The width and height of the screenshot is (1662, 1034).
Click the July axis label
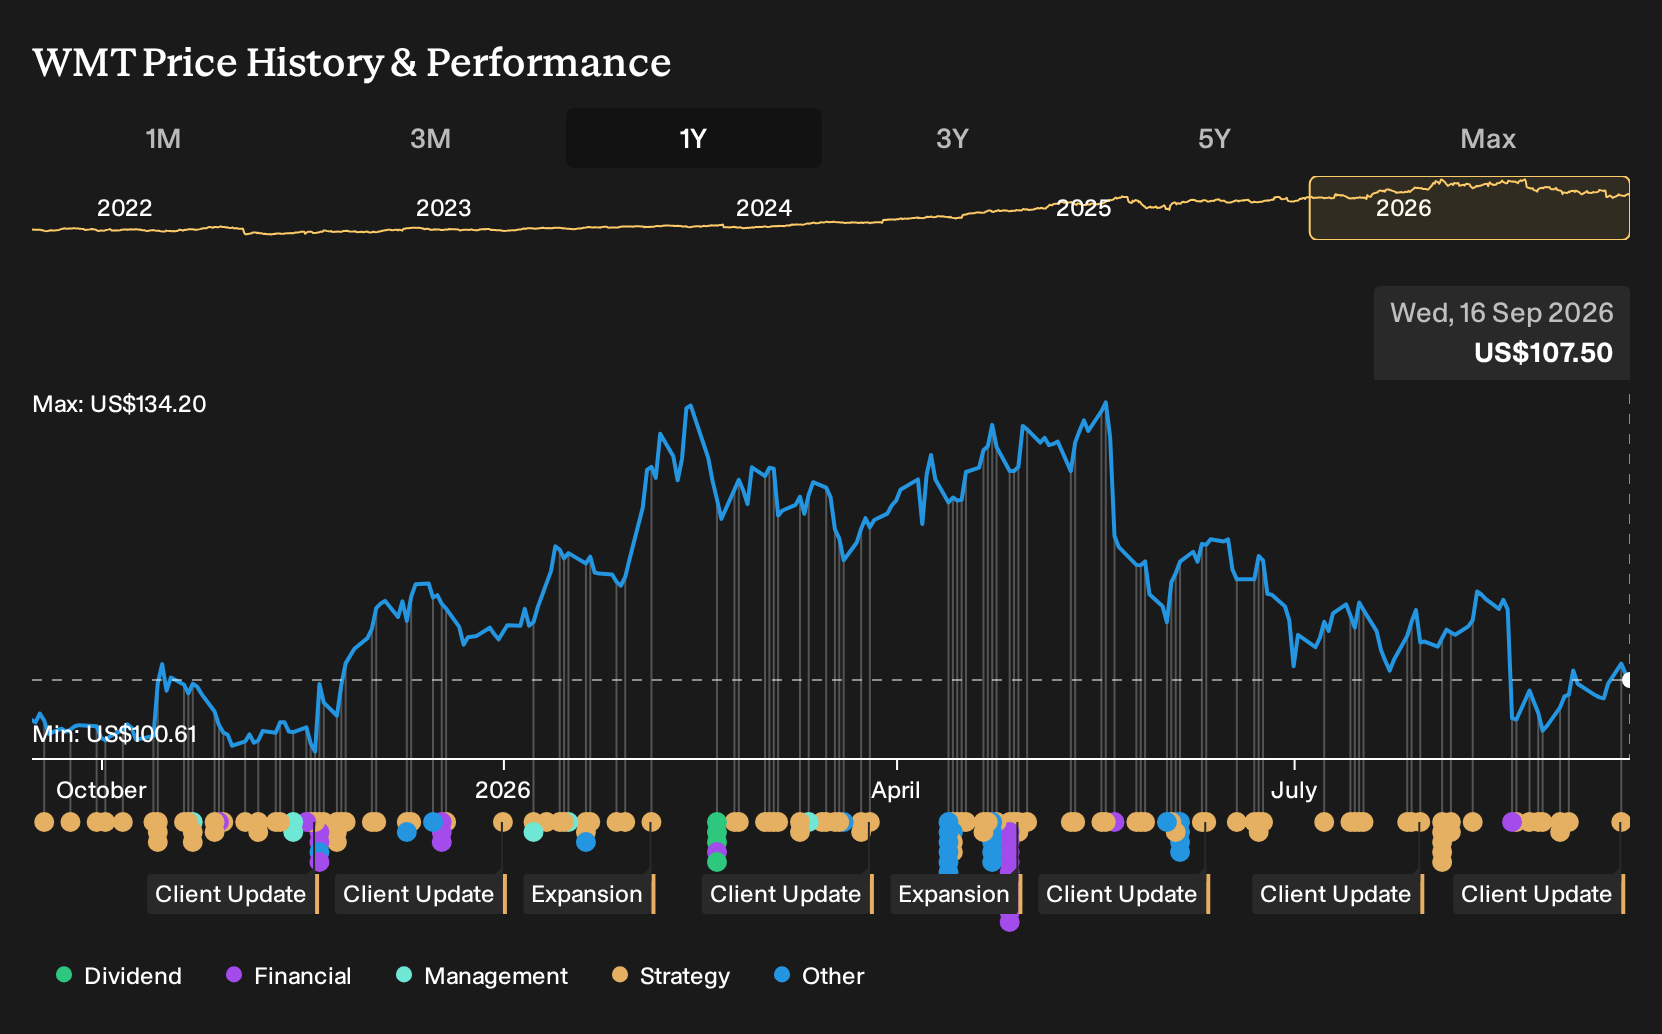pos(1293,790)
